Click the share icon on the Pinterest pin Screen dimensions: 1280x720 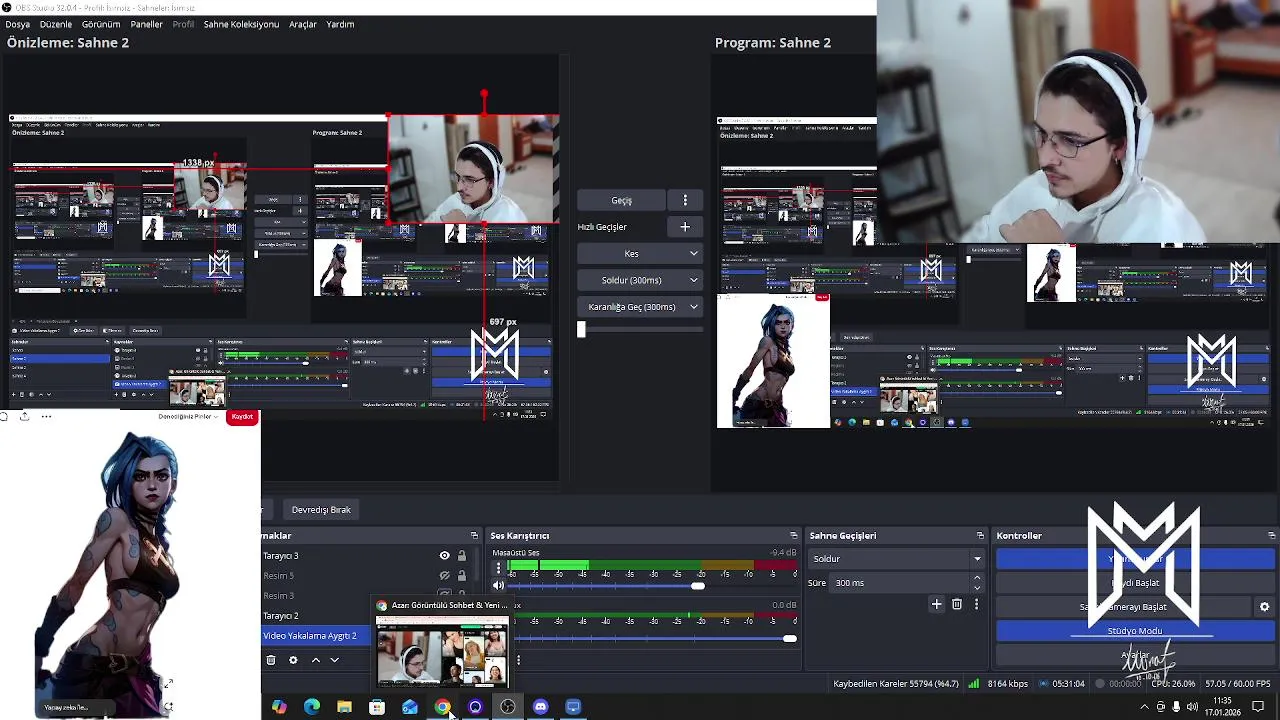[x=24, y=416]
